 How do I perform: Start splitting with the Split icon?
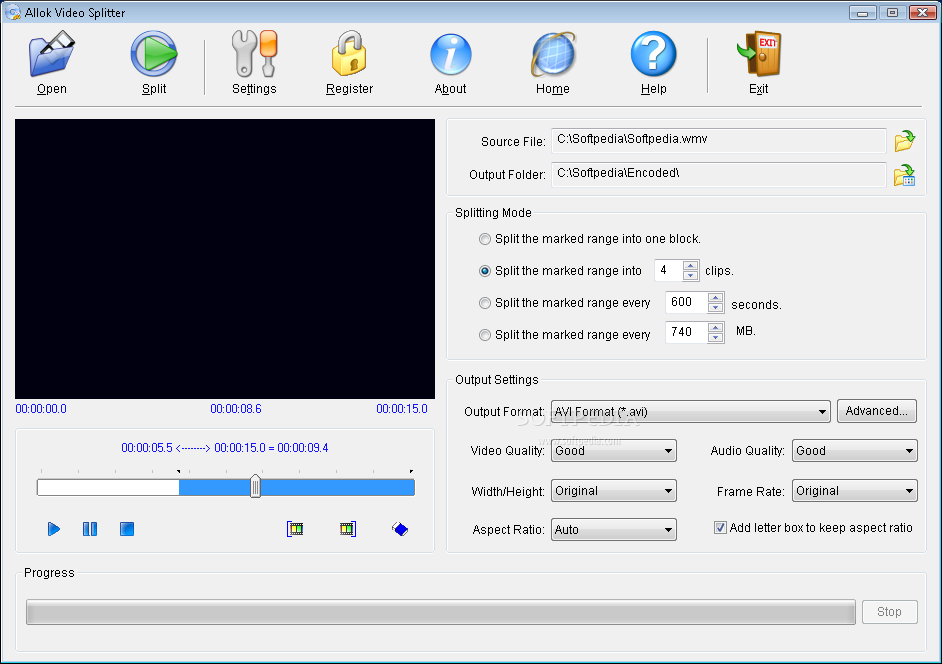click(x=154, y=55)
